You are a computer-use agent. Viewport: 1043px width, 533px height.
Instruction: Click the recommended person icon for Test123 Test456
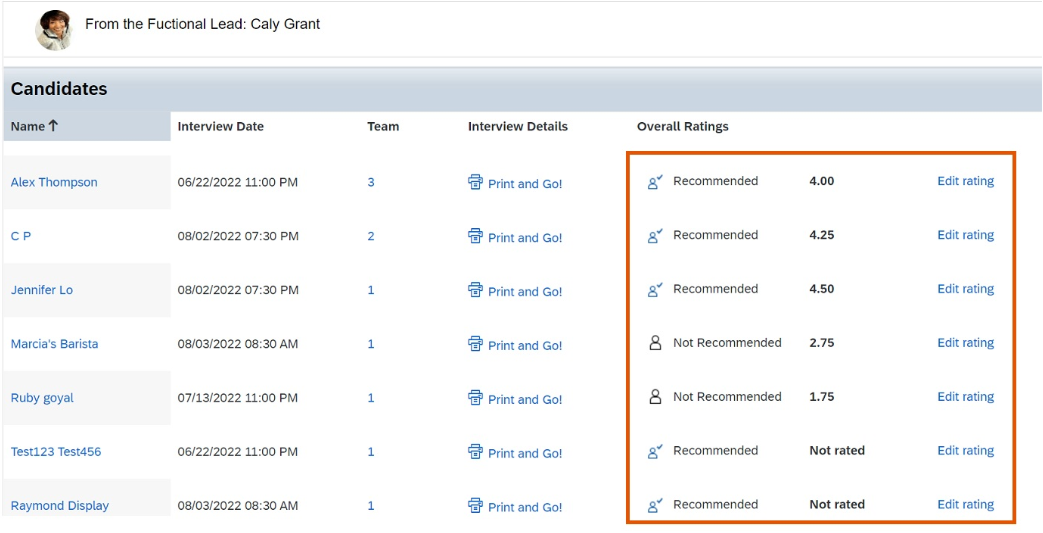(x=655, y=451)
